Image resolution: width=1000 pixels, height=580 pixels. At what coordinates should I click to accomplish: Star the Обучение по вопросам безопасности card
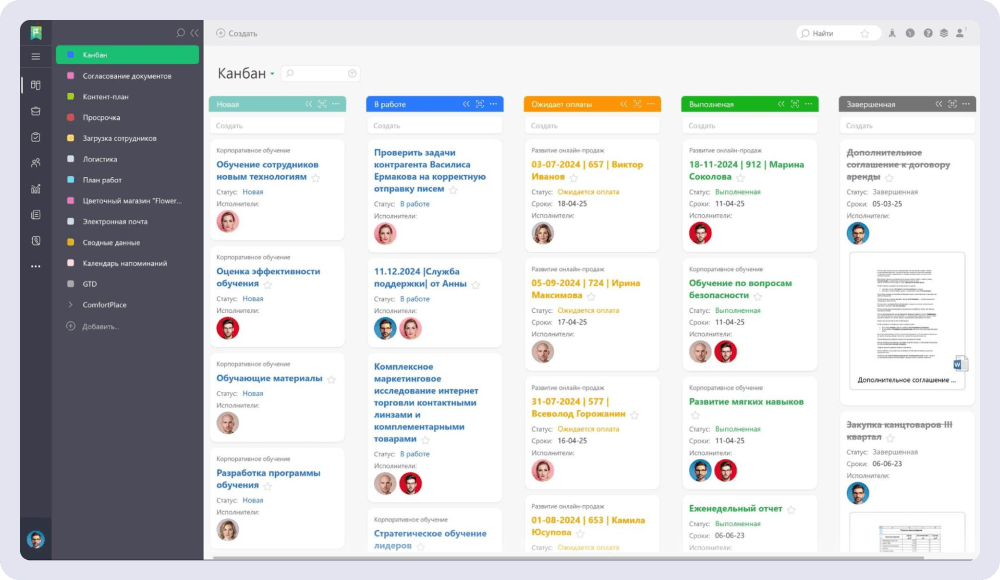pyautogui.click(x=758, y=296)
